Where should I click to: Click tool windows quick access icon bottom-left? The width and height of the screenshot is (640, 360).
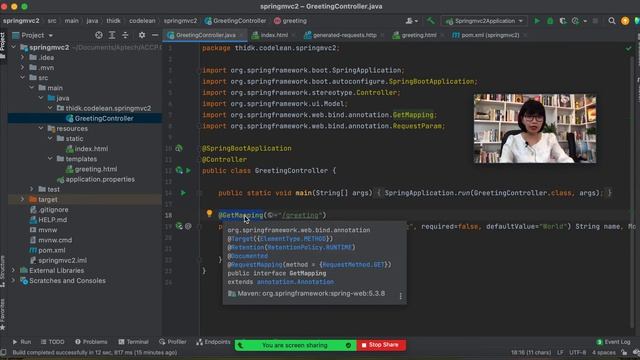pos(4,352)
